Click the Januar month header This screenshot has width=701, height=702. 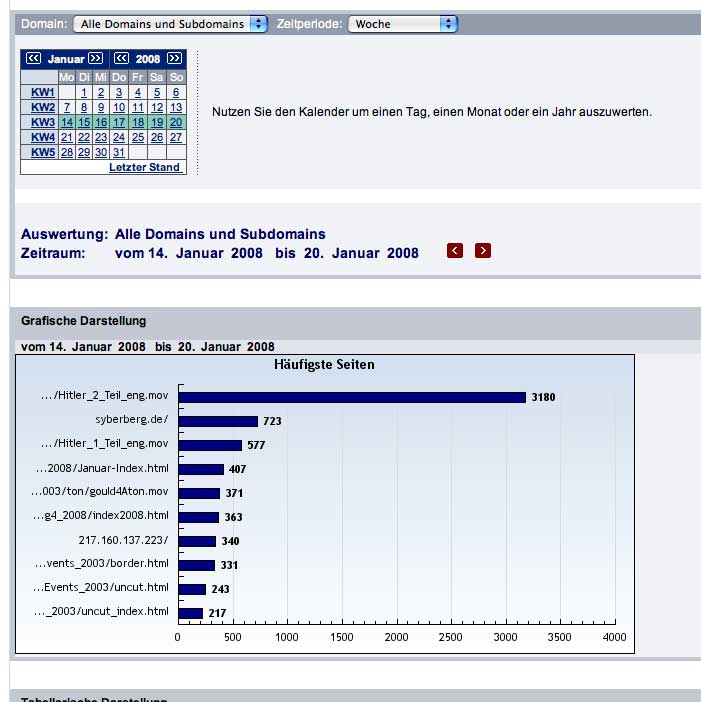(66, 59)
